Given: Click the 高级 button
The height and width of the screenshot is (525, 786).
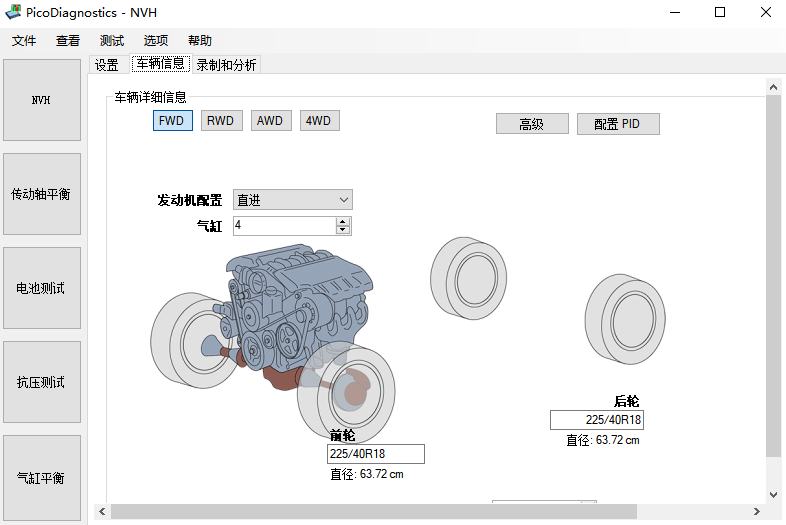Looking at the screenshot, I should [x=532, y=124].
